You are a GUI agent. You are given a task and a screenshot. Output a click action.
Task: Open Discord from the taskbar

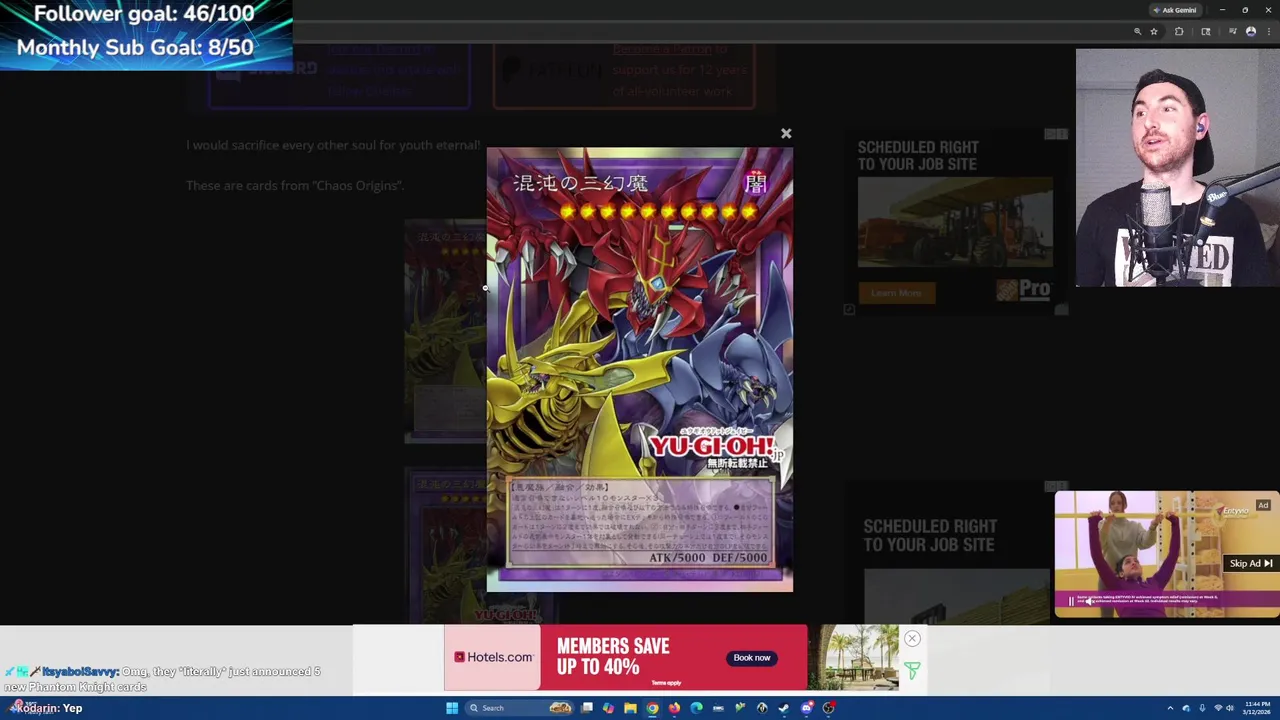pos(806,708)
